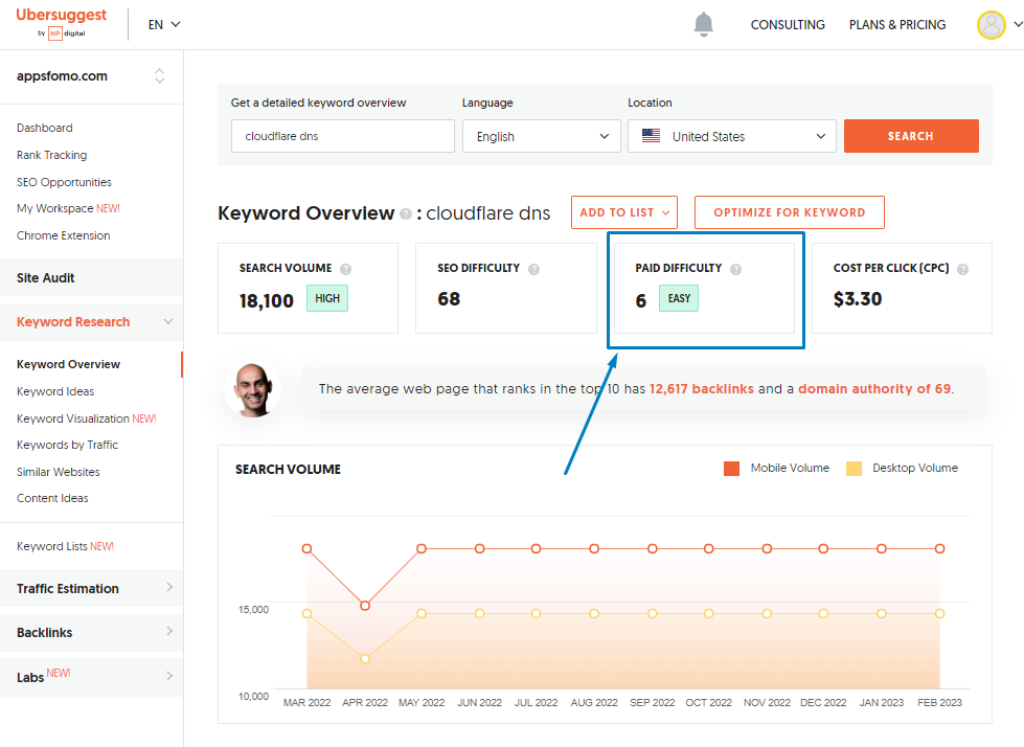
Task: Click the Ubersuggest logo
Action: 61,23
